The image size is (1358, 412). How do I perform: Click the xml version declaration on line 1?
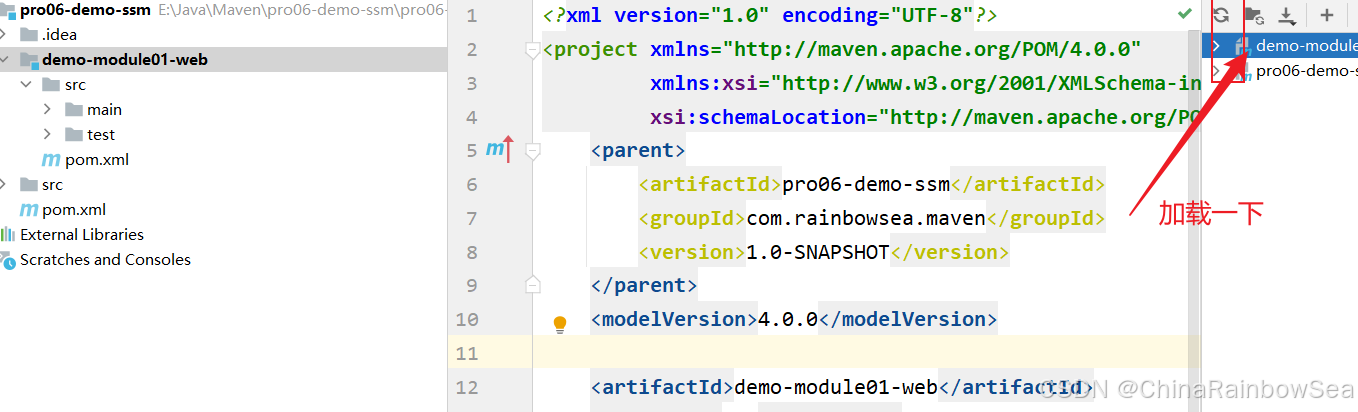click(769, 16)
